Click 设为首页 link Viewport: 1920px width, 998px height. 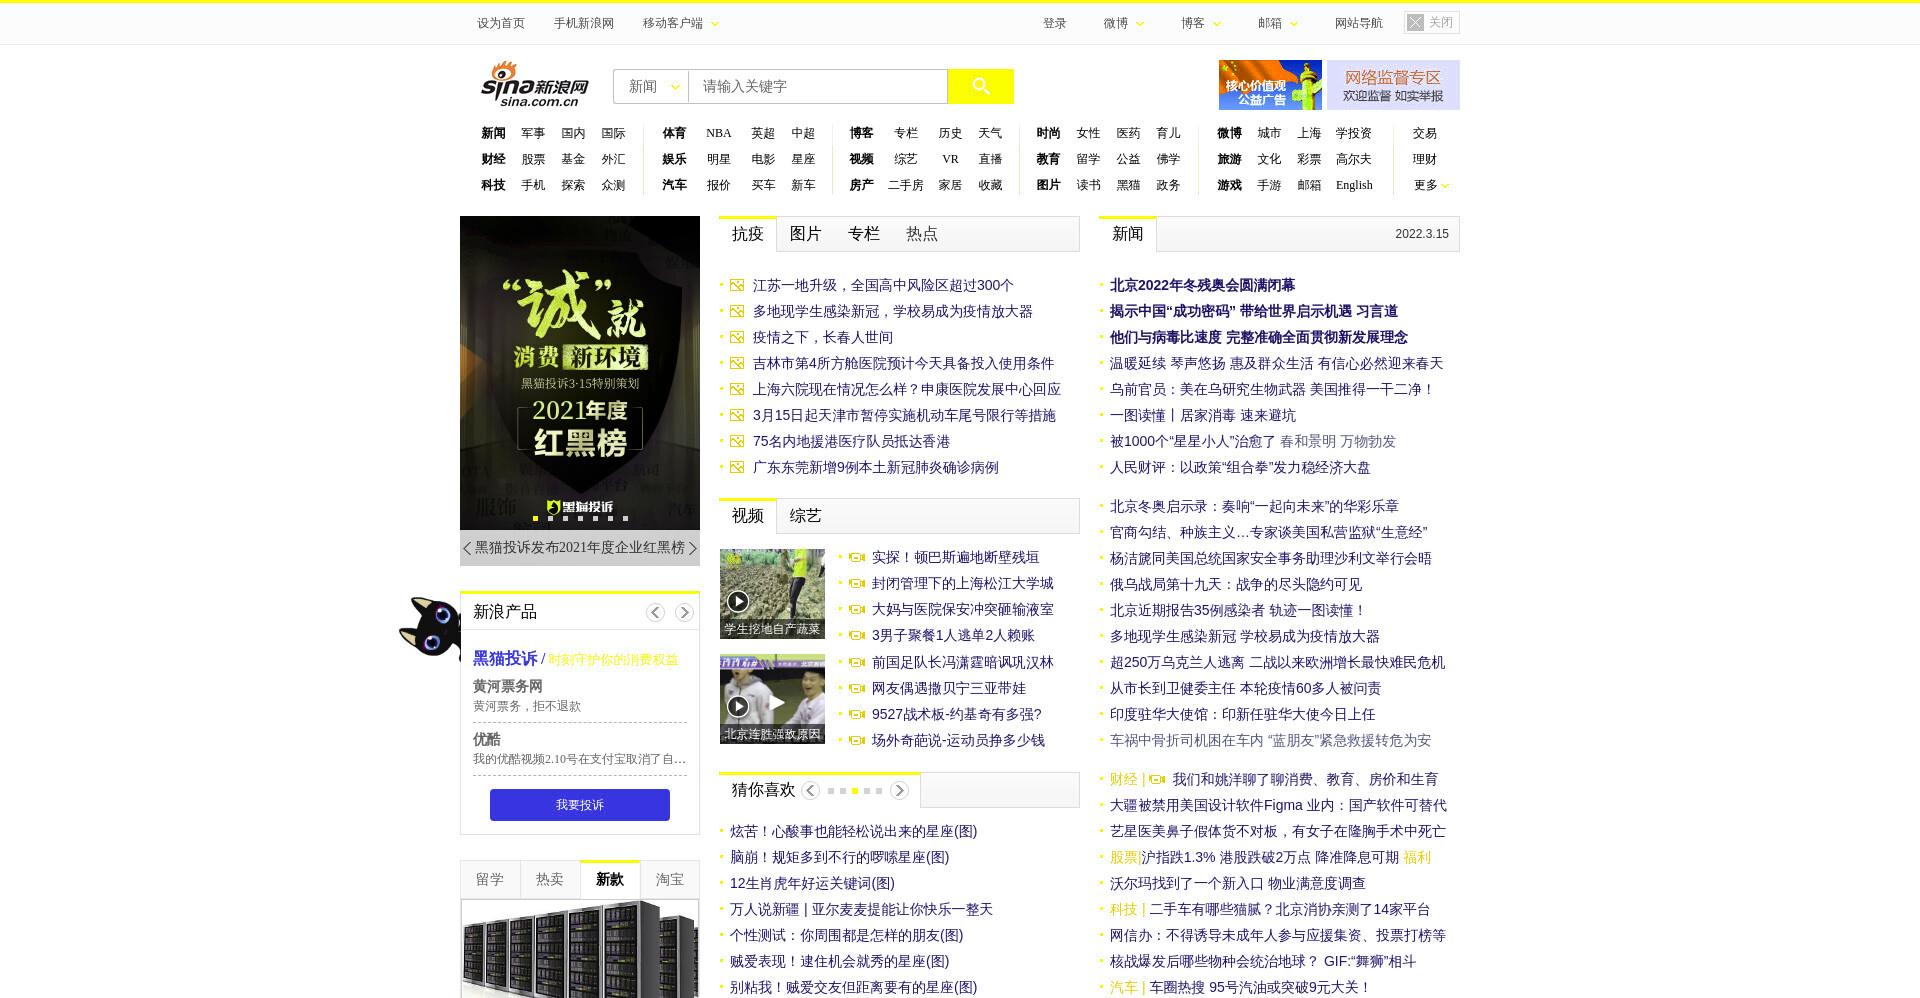(x=501, y=23)
